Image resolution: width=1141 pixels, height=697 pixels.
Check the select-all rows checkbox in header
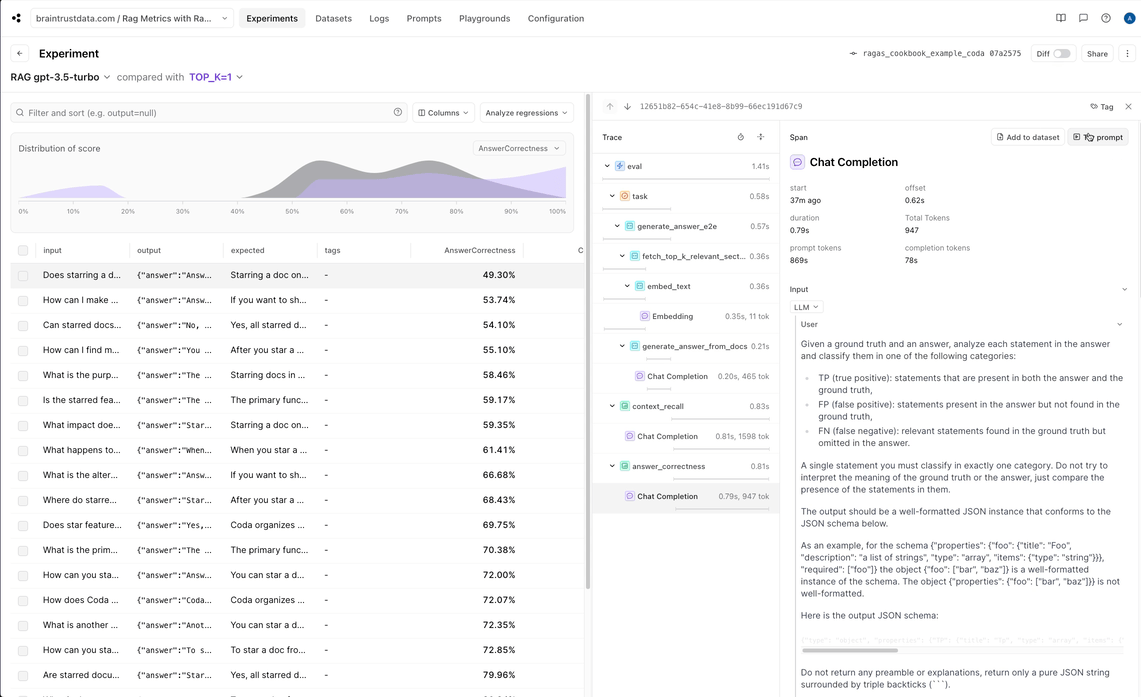pyautogui.click(x=23, y=250)
